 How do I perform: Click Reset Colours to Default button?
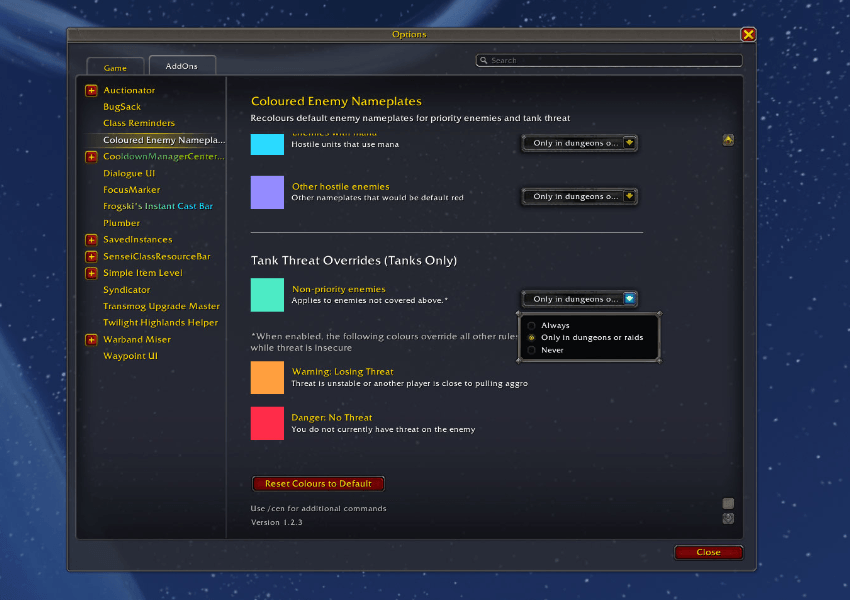tap(318, 483)
